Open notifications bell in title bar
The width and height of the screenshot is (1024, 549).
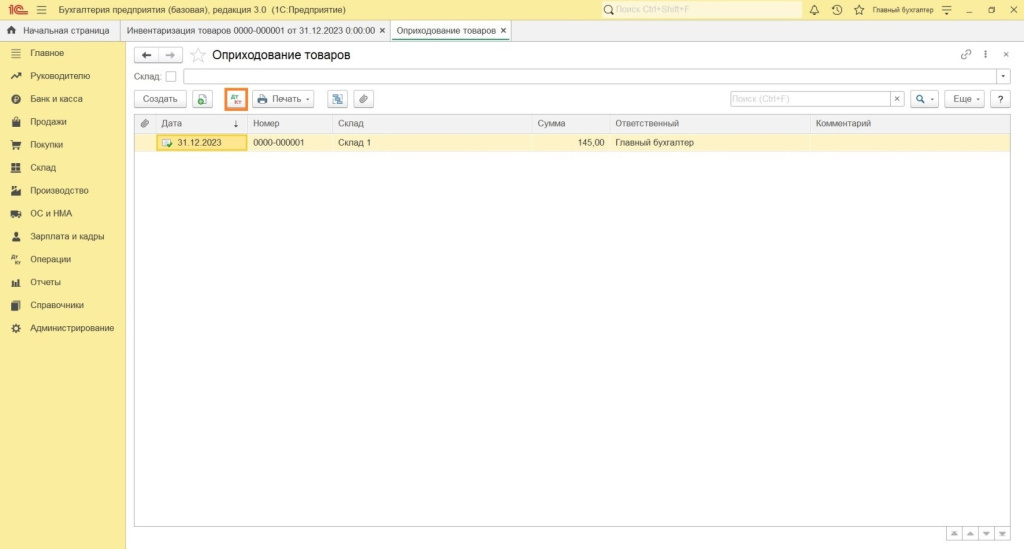pos(814,10)
